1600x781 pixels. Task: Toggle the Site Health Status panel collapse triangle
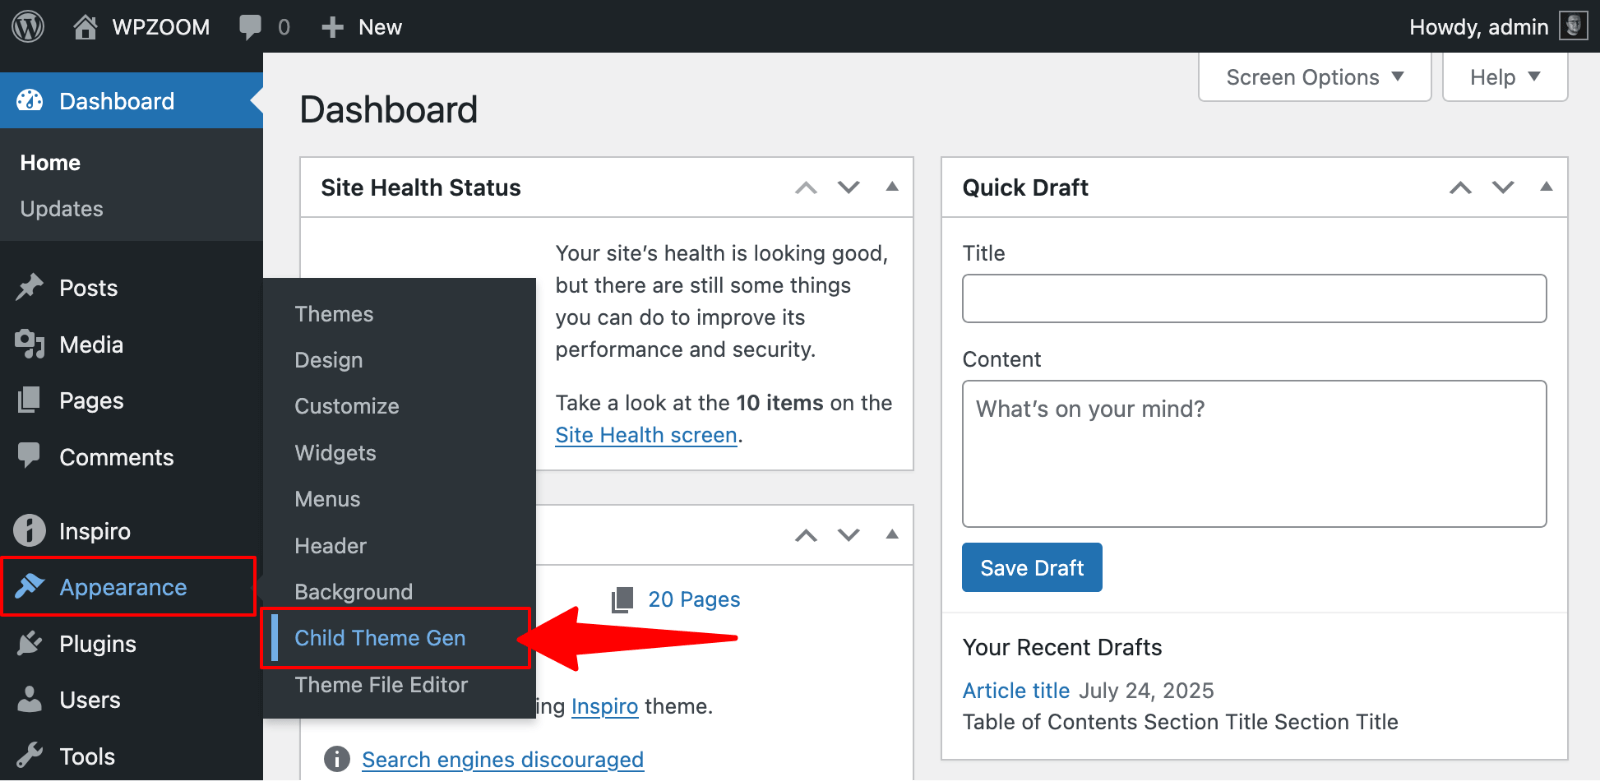(892, 187)
